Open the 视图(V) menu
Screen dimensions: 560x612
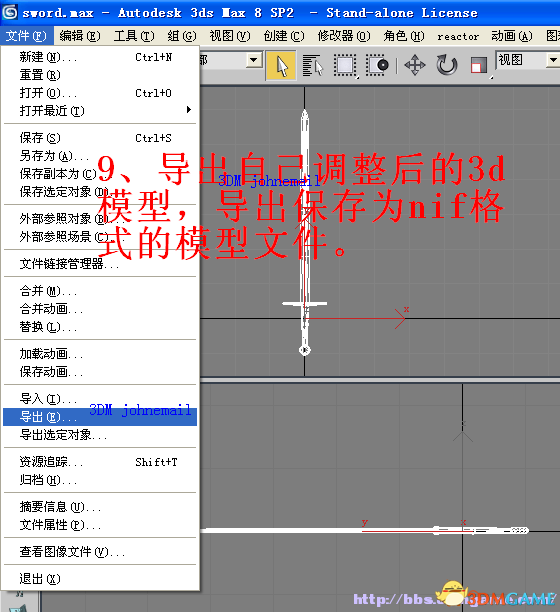coord(230,36)
